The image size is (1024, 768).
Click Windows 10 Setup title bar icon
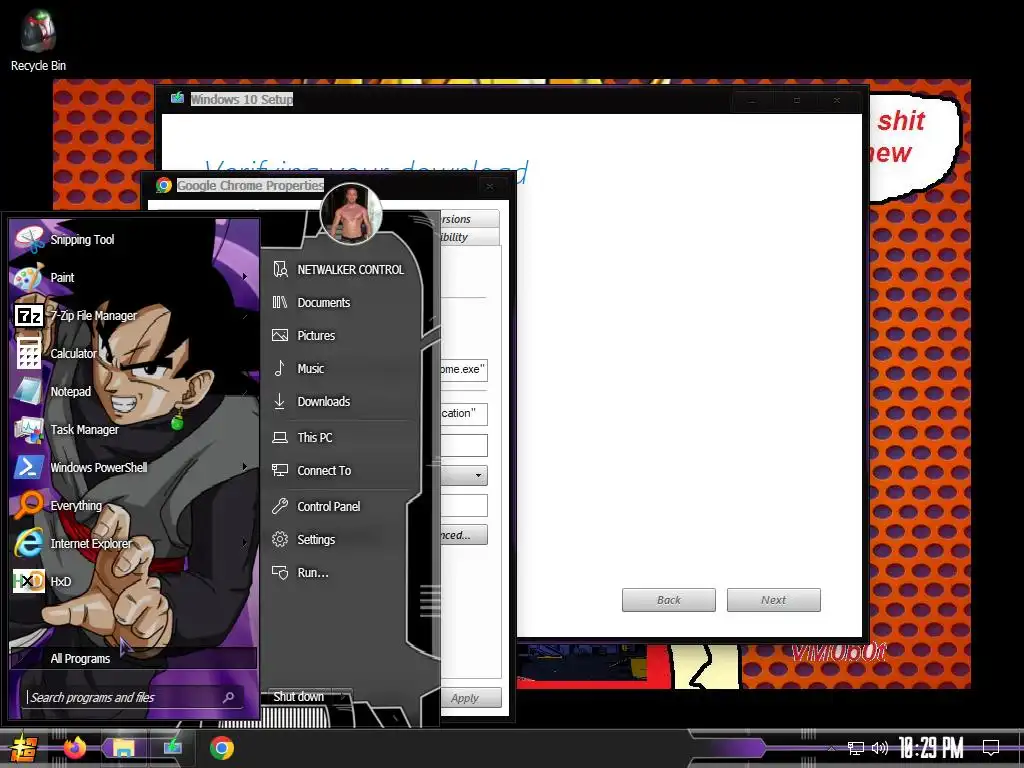178,99
